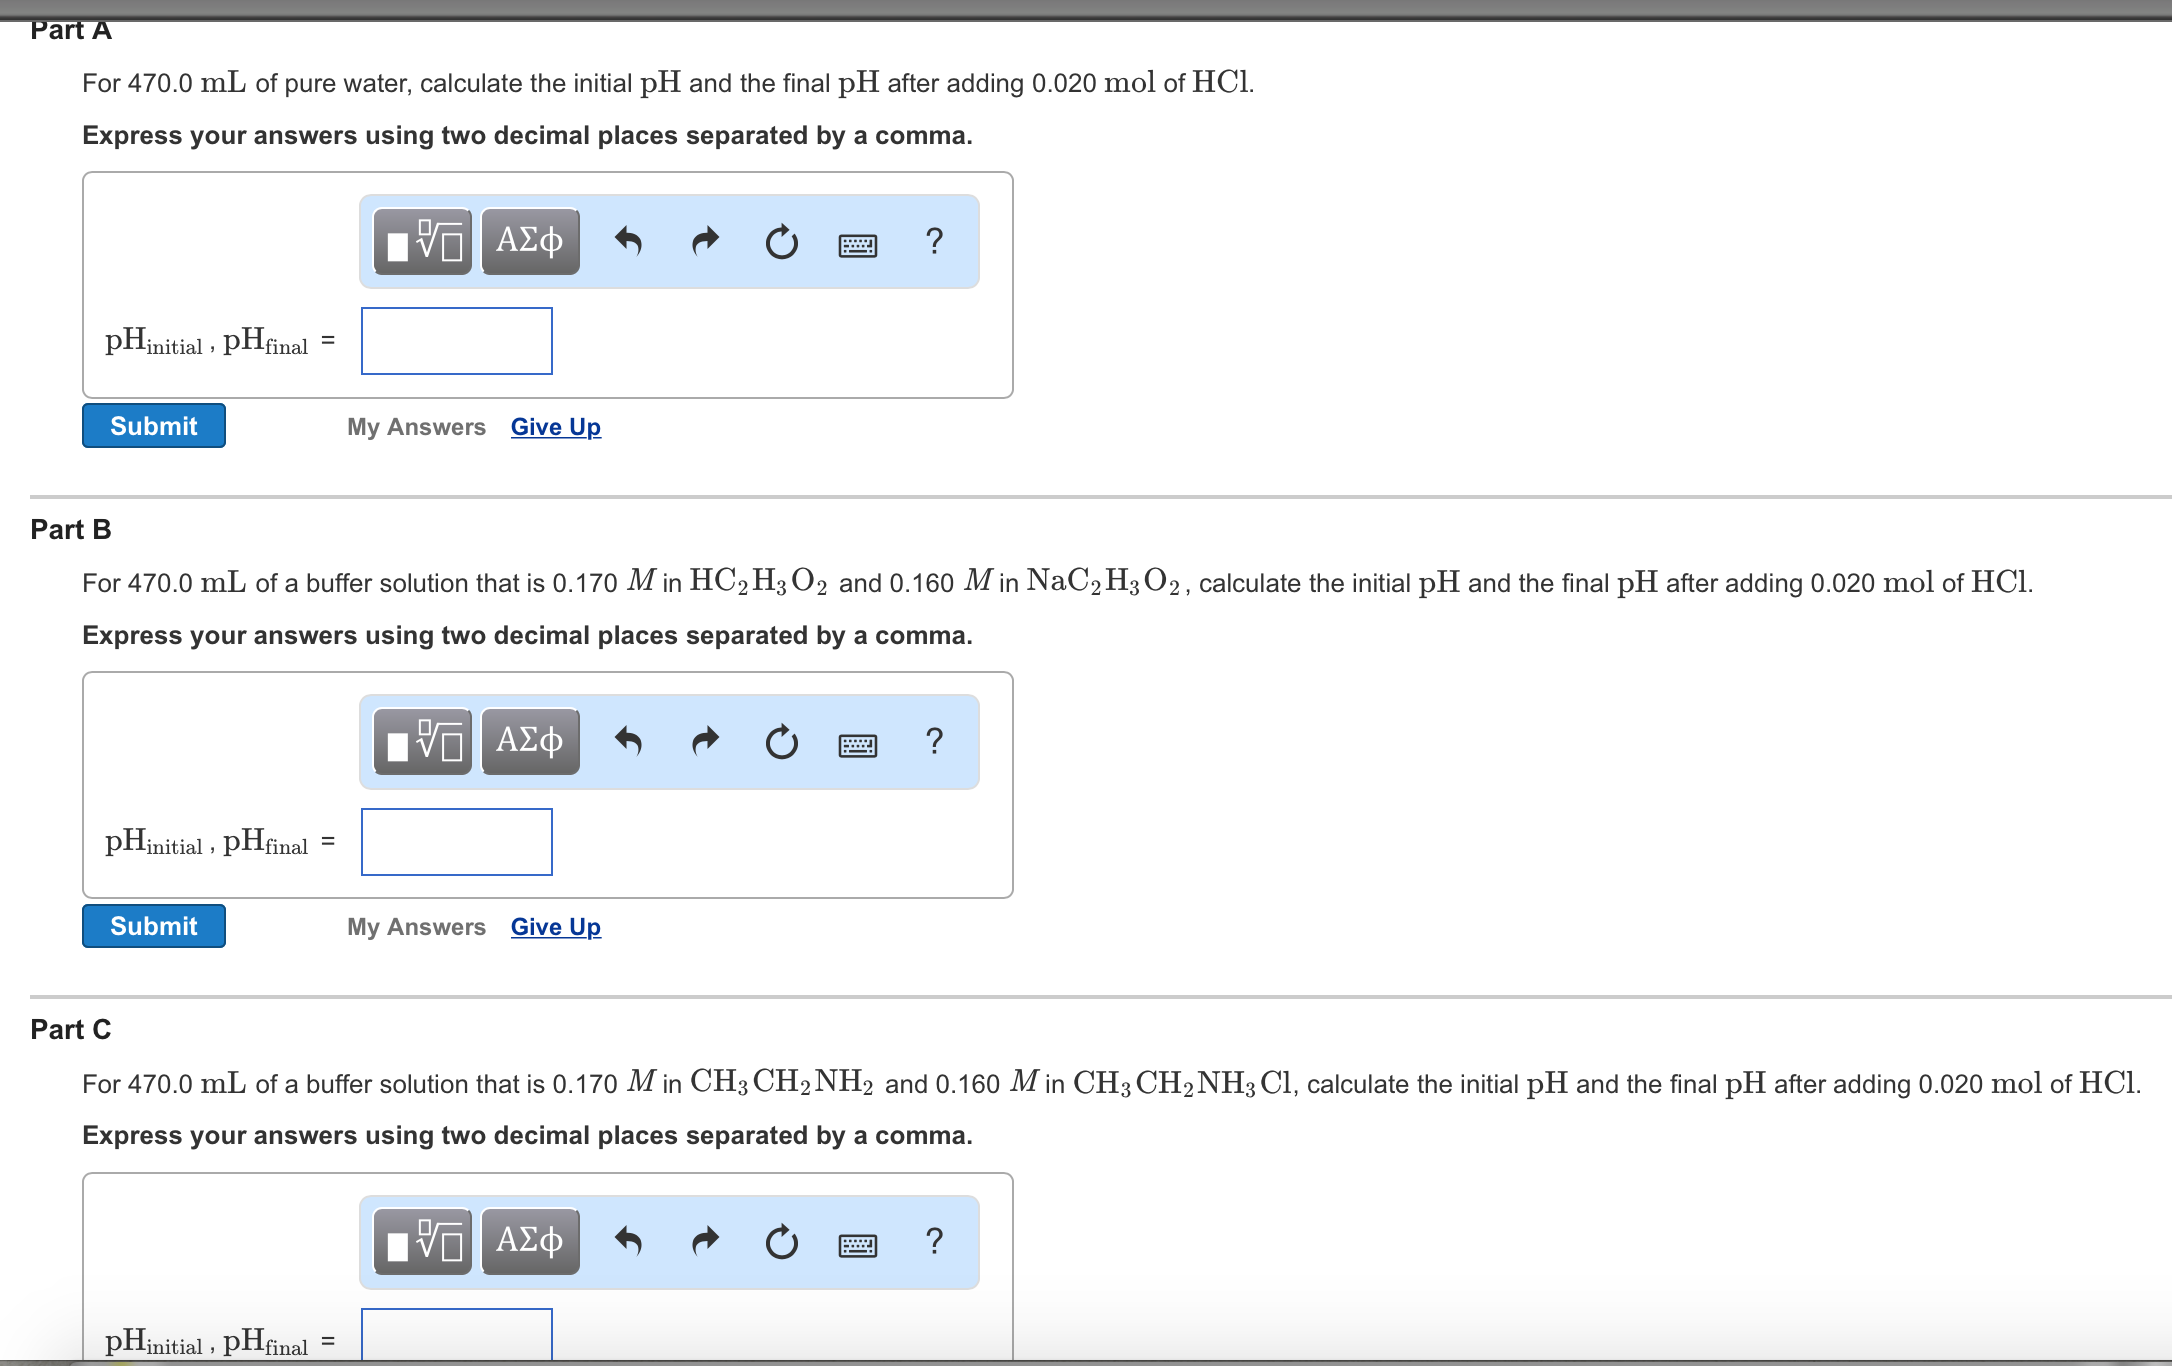The height and width of the screenshot is (1366, 2172).
Task: Open the help (?) icon in Part B
Action: 934,742
